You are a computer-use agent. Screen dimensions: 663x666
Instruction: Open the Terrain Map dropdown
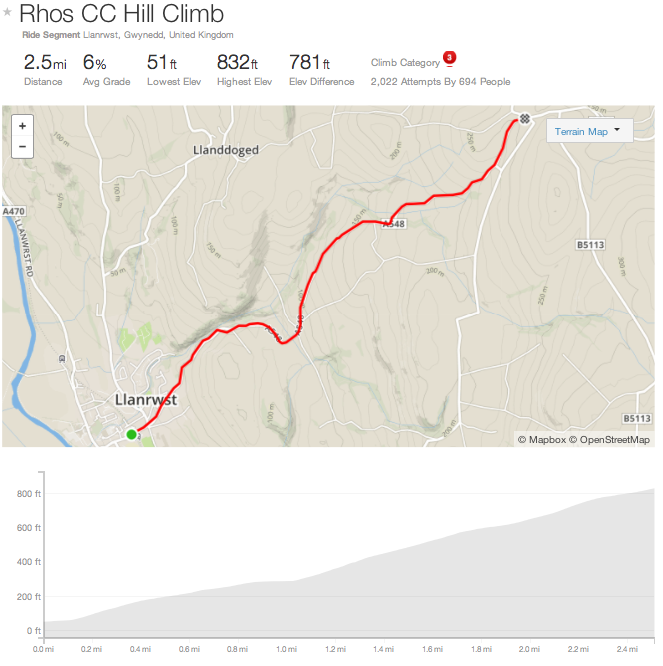click(x=589, y=131)
